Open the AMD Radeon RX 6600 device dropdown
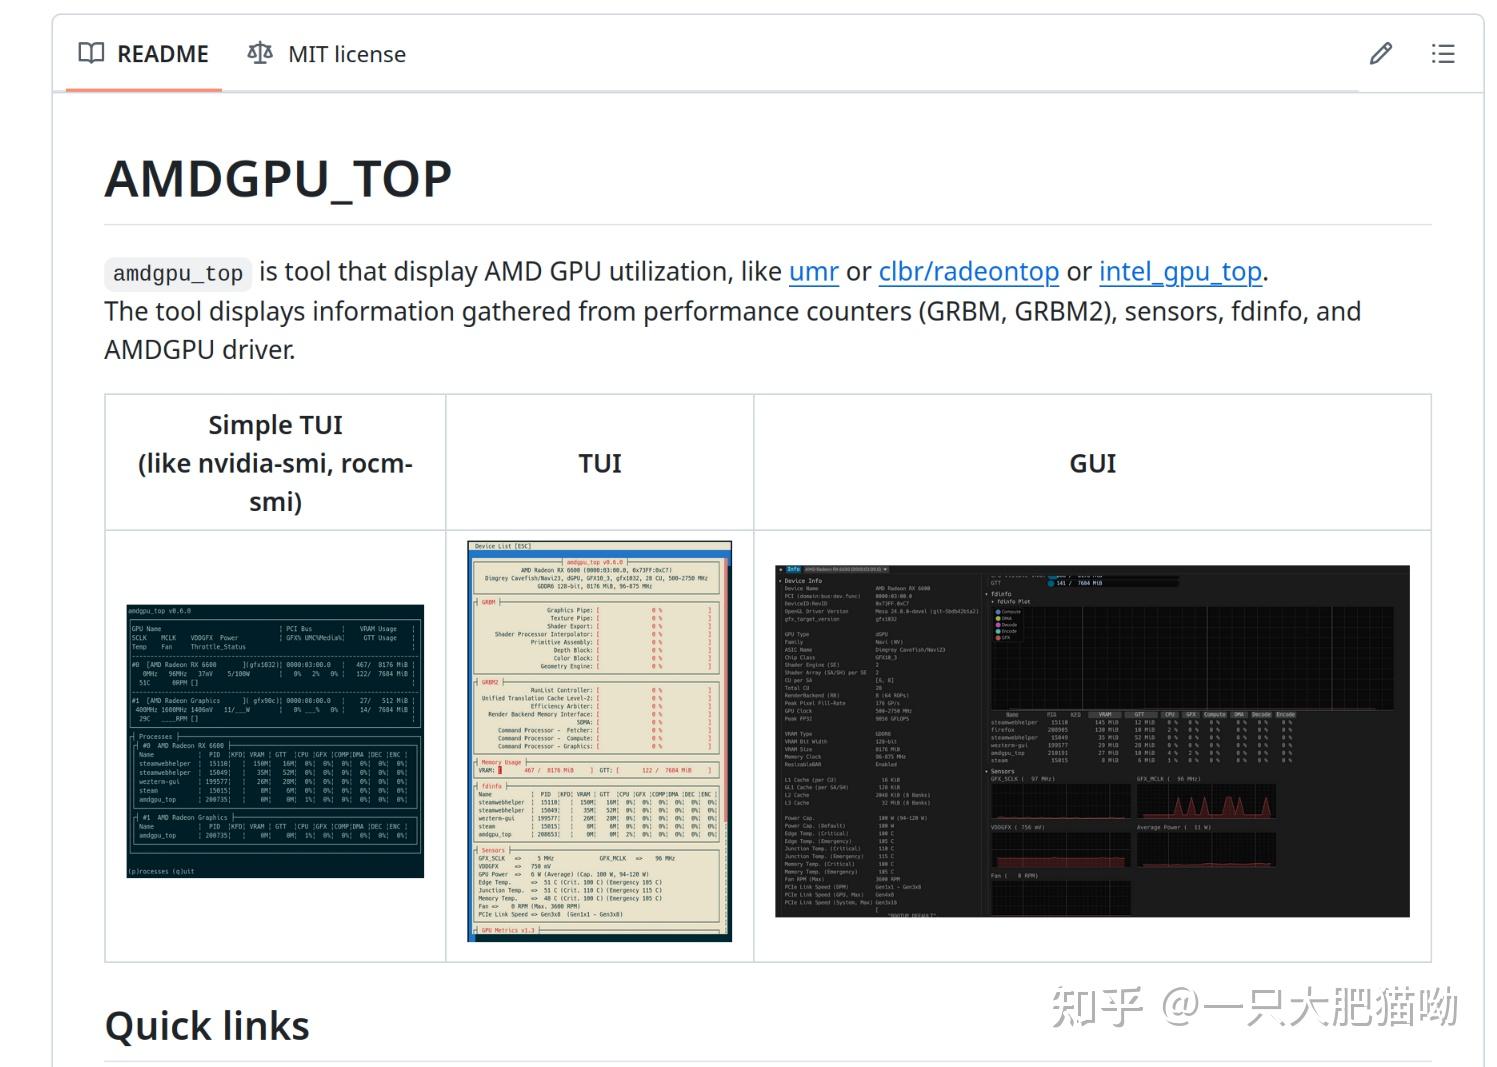This screenshot has height=1067, width=1497. point(845,570)
